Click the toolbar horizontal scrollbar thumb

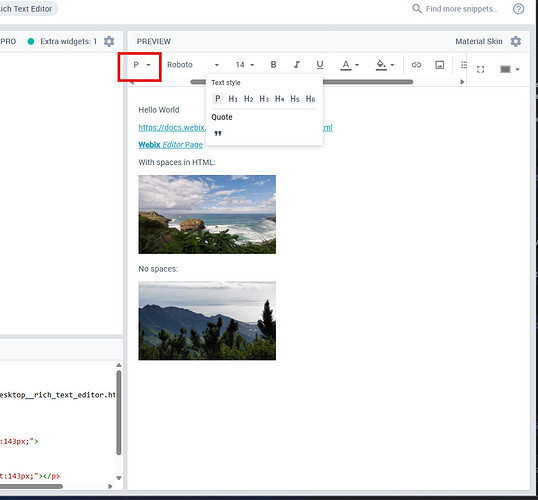tap(367, 82)
